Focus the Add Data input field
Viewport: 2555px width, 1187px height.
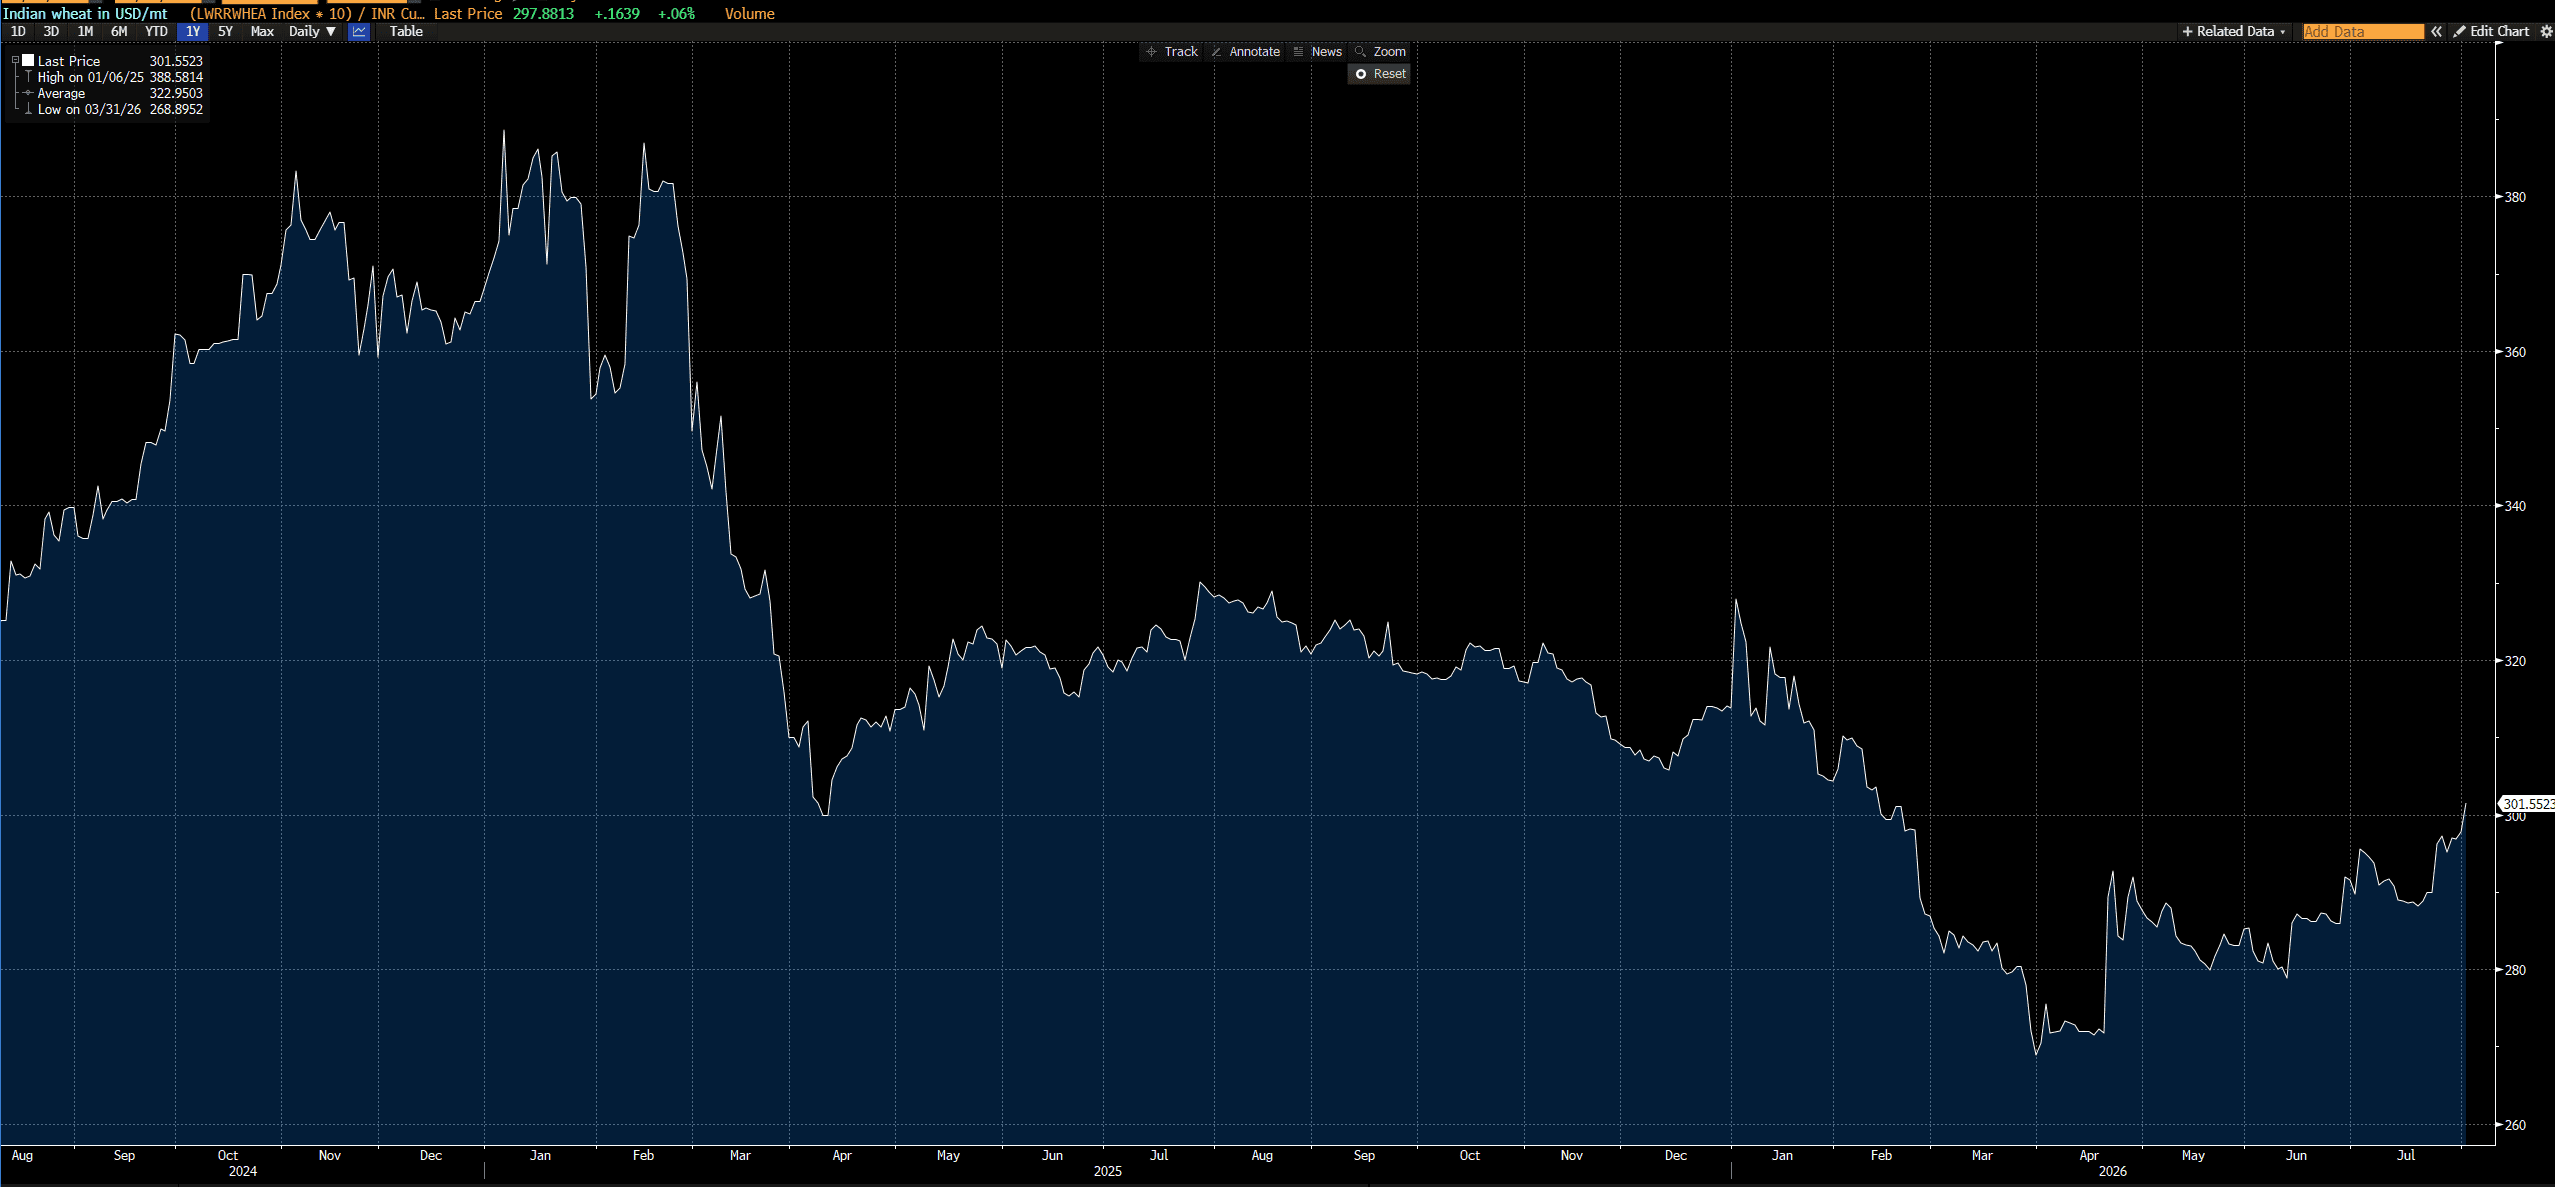point(2363,32)
